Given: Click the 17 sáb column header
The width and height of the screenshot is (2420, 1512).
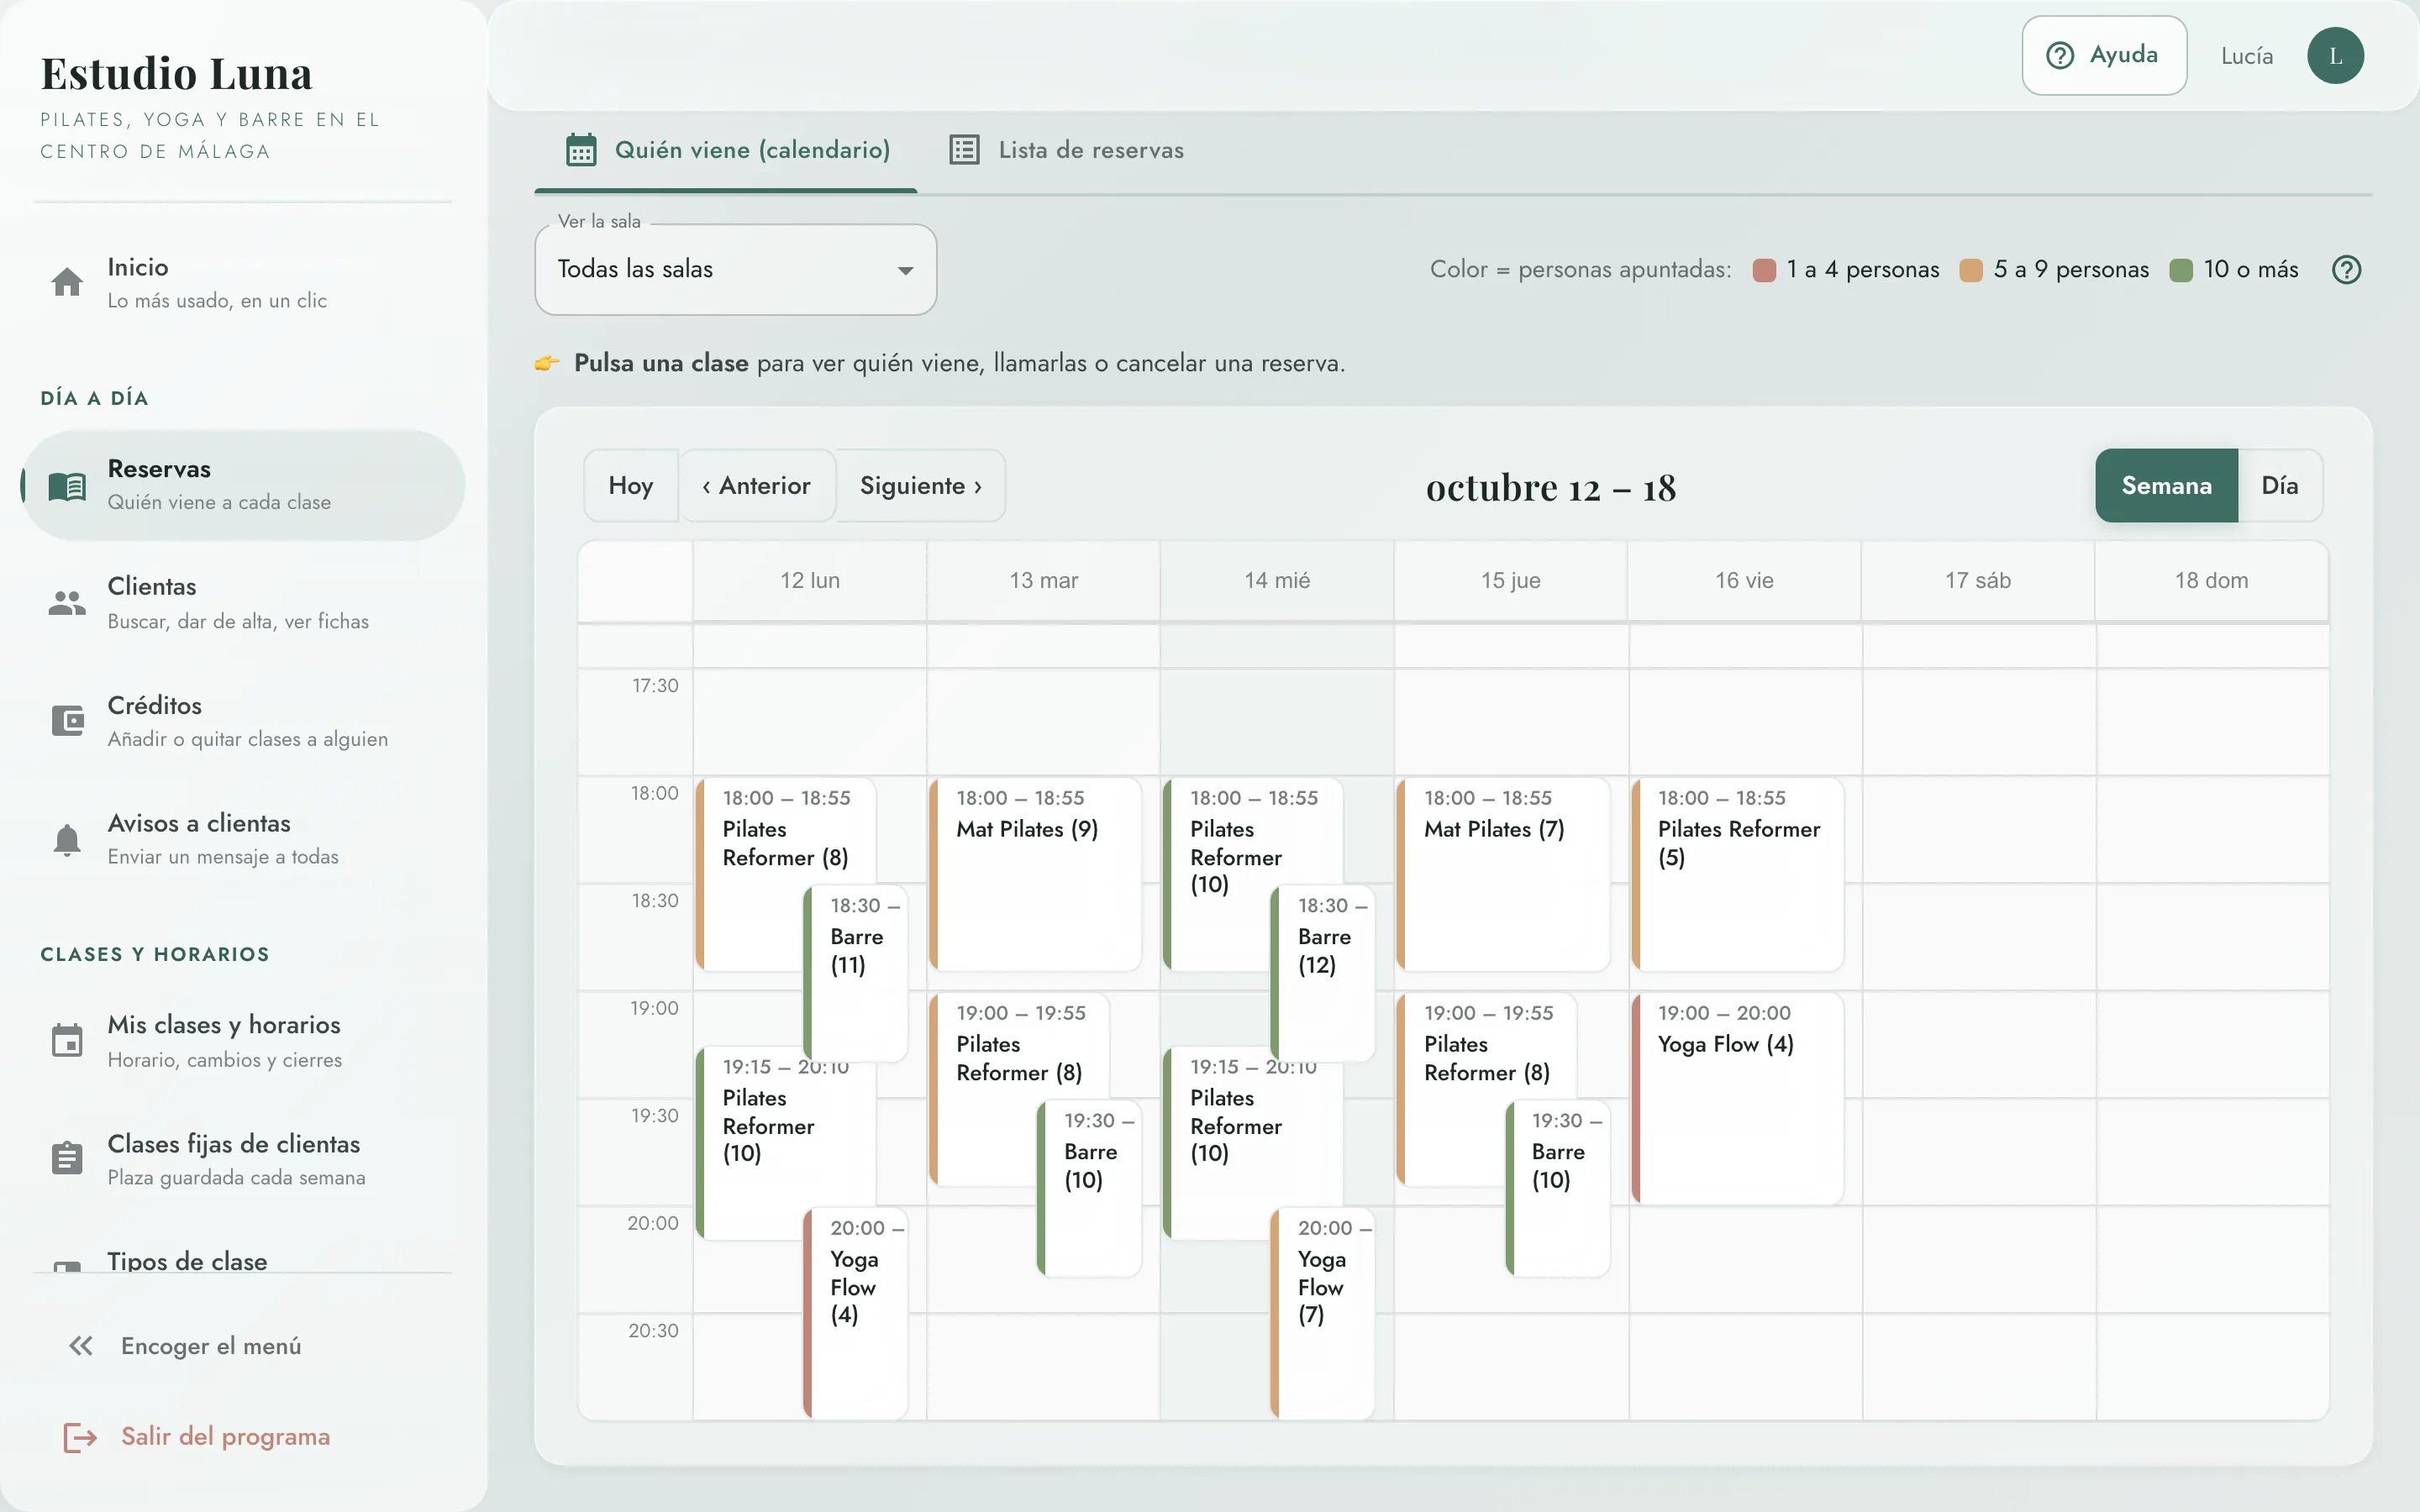Looking at the screenshot, I should (1977, 581).
